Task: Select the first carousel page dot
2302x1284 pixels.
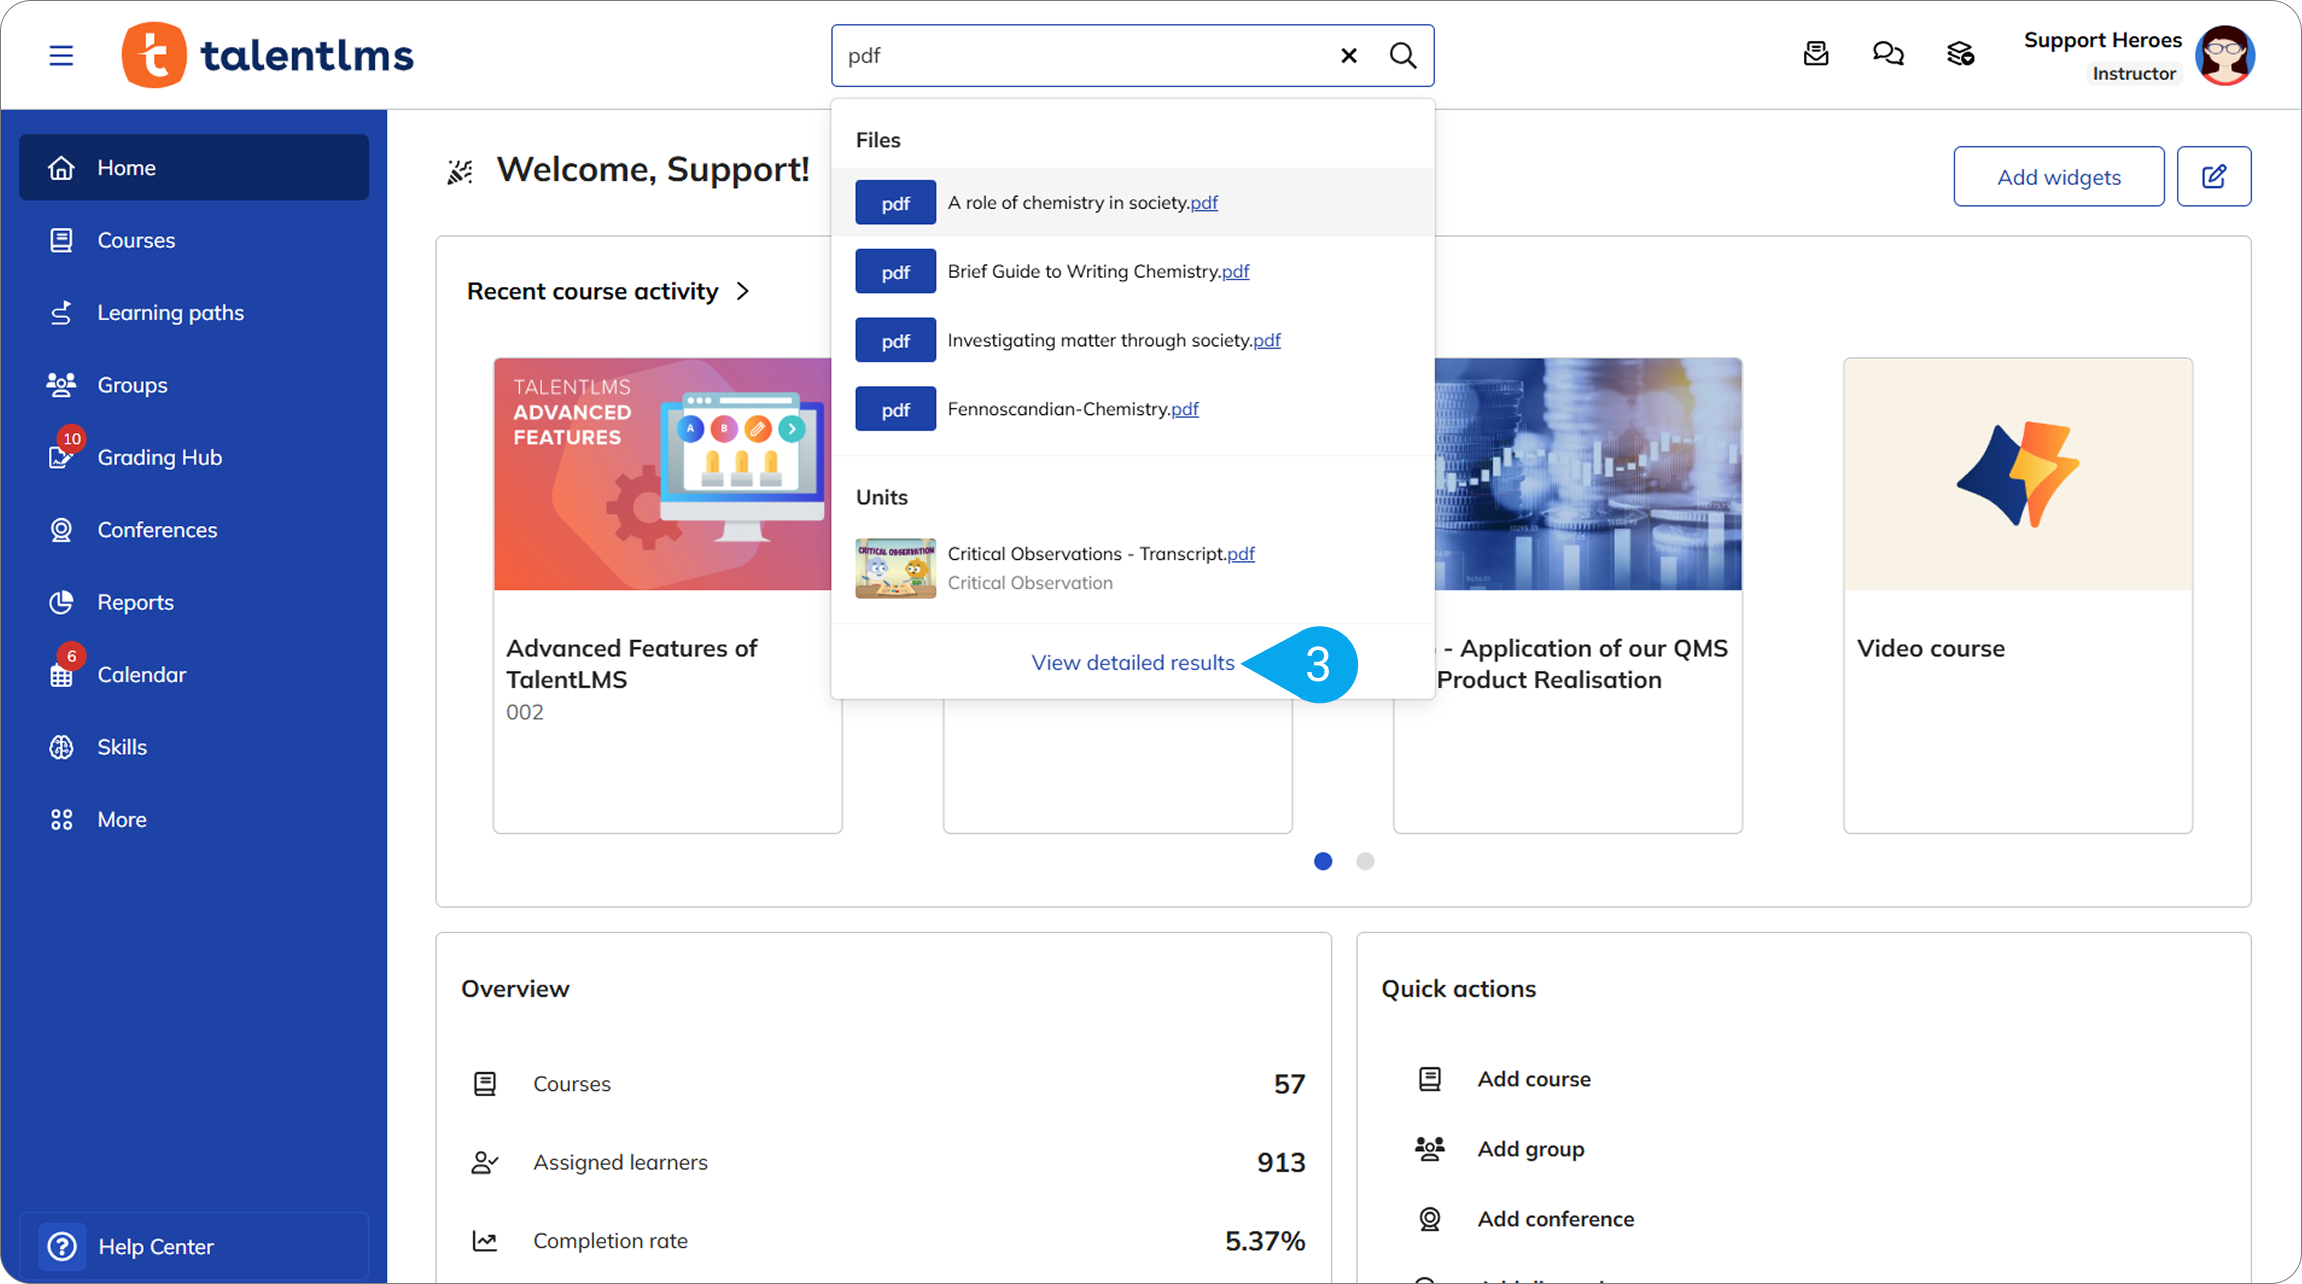Action: click(x=1323, y=861)
